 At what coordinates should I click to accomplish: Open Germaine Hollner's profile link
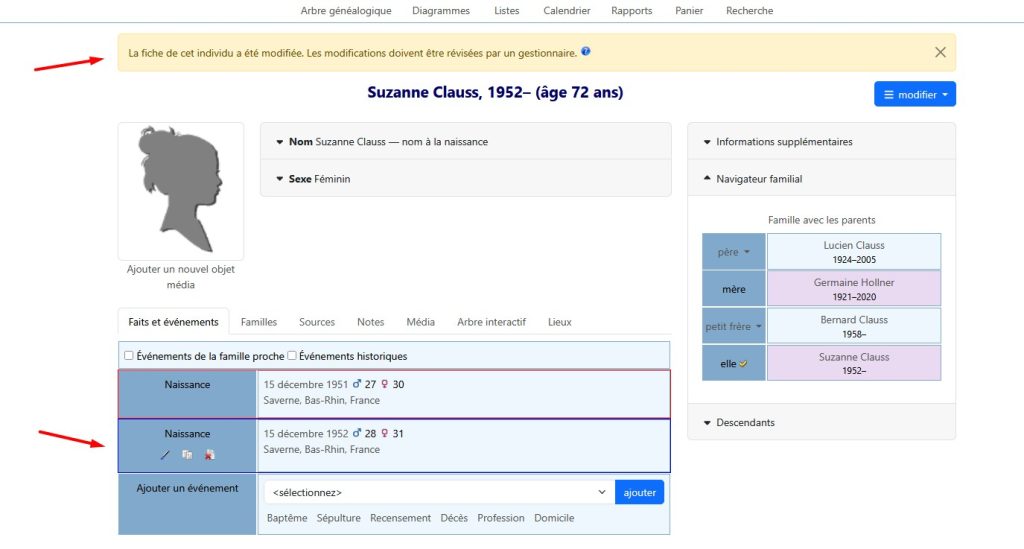(853, 283)
